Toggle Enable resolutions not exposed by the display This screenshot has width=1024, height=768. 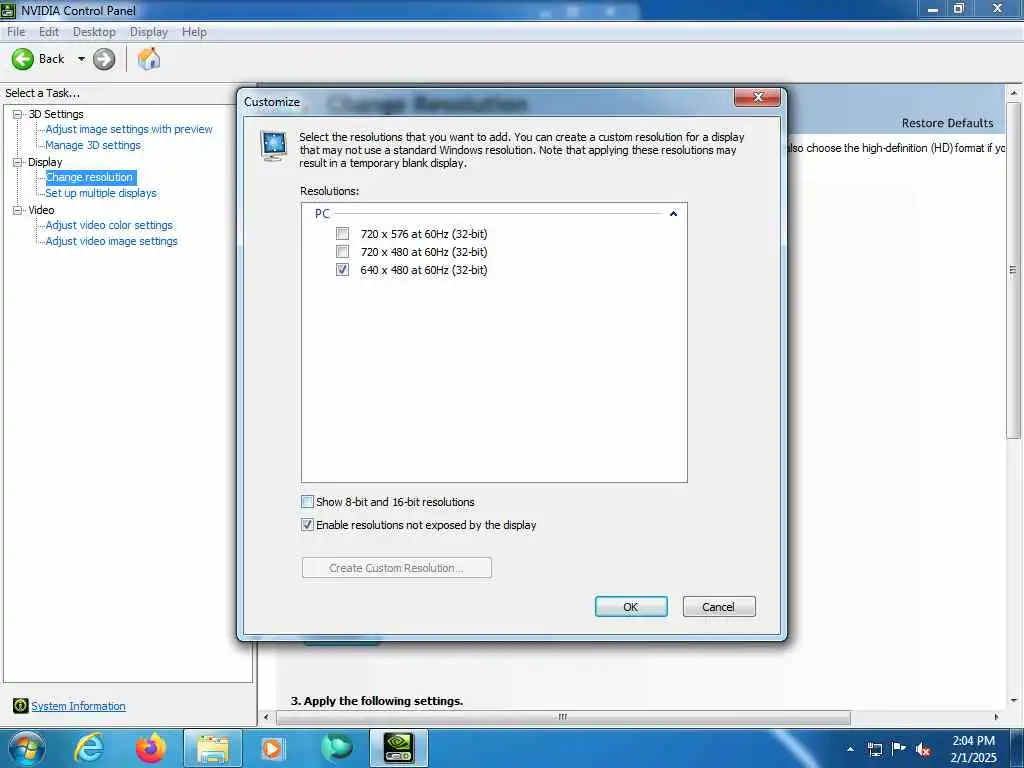(x=307, y=524)
